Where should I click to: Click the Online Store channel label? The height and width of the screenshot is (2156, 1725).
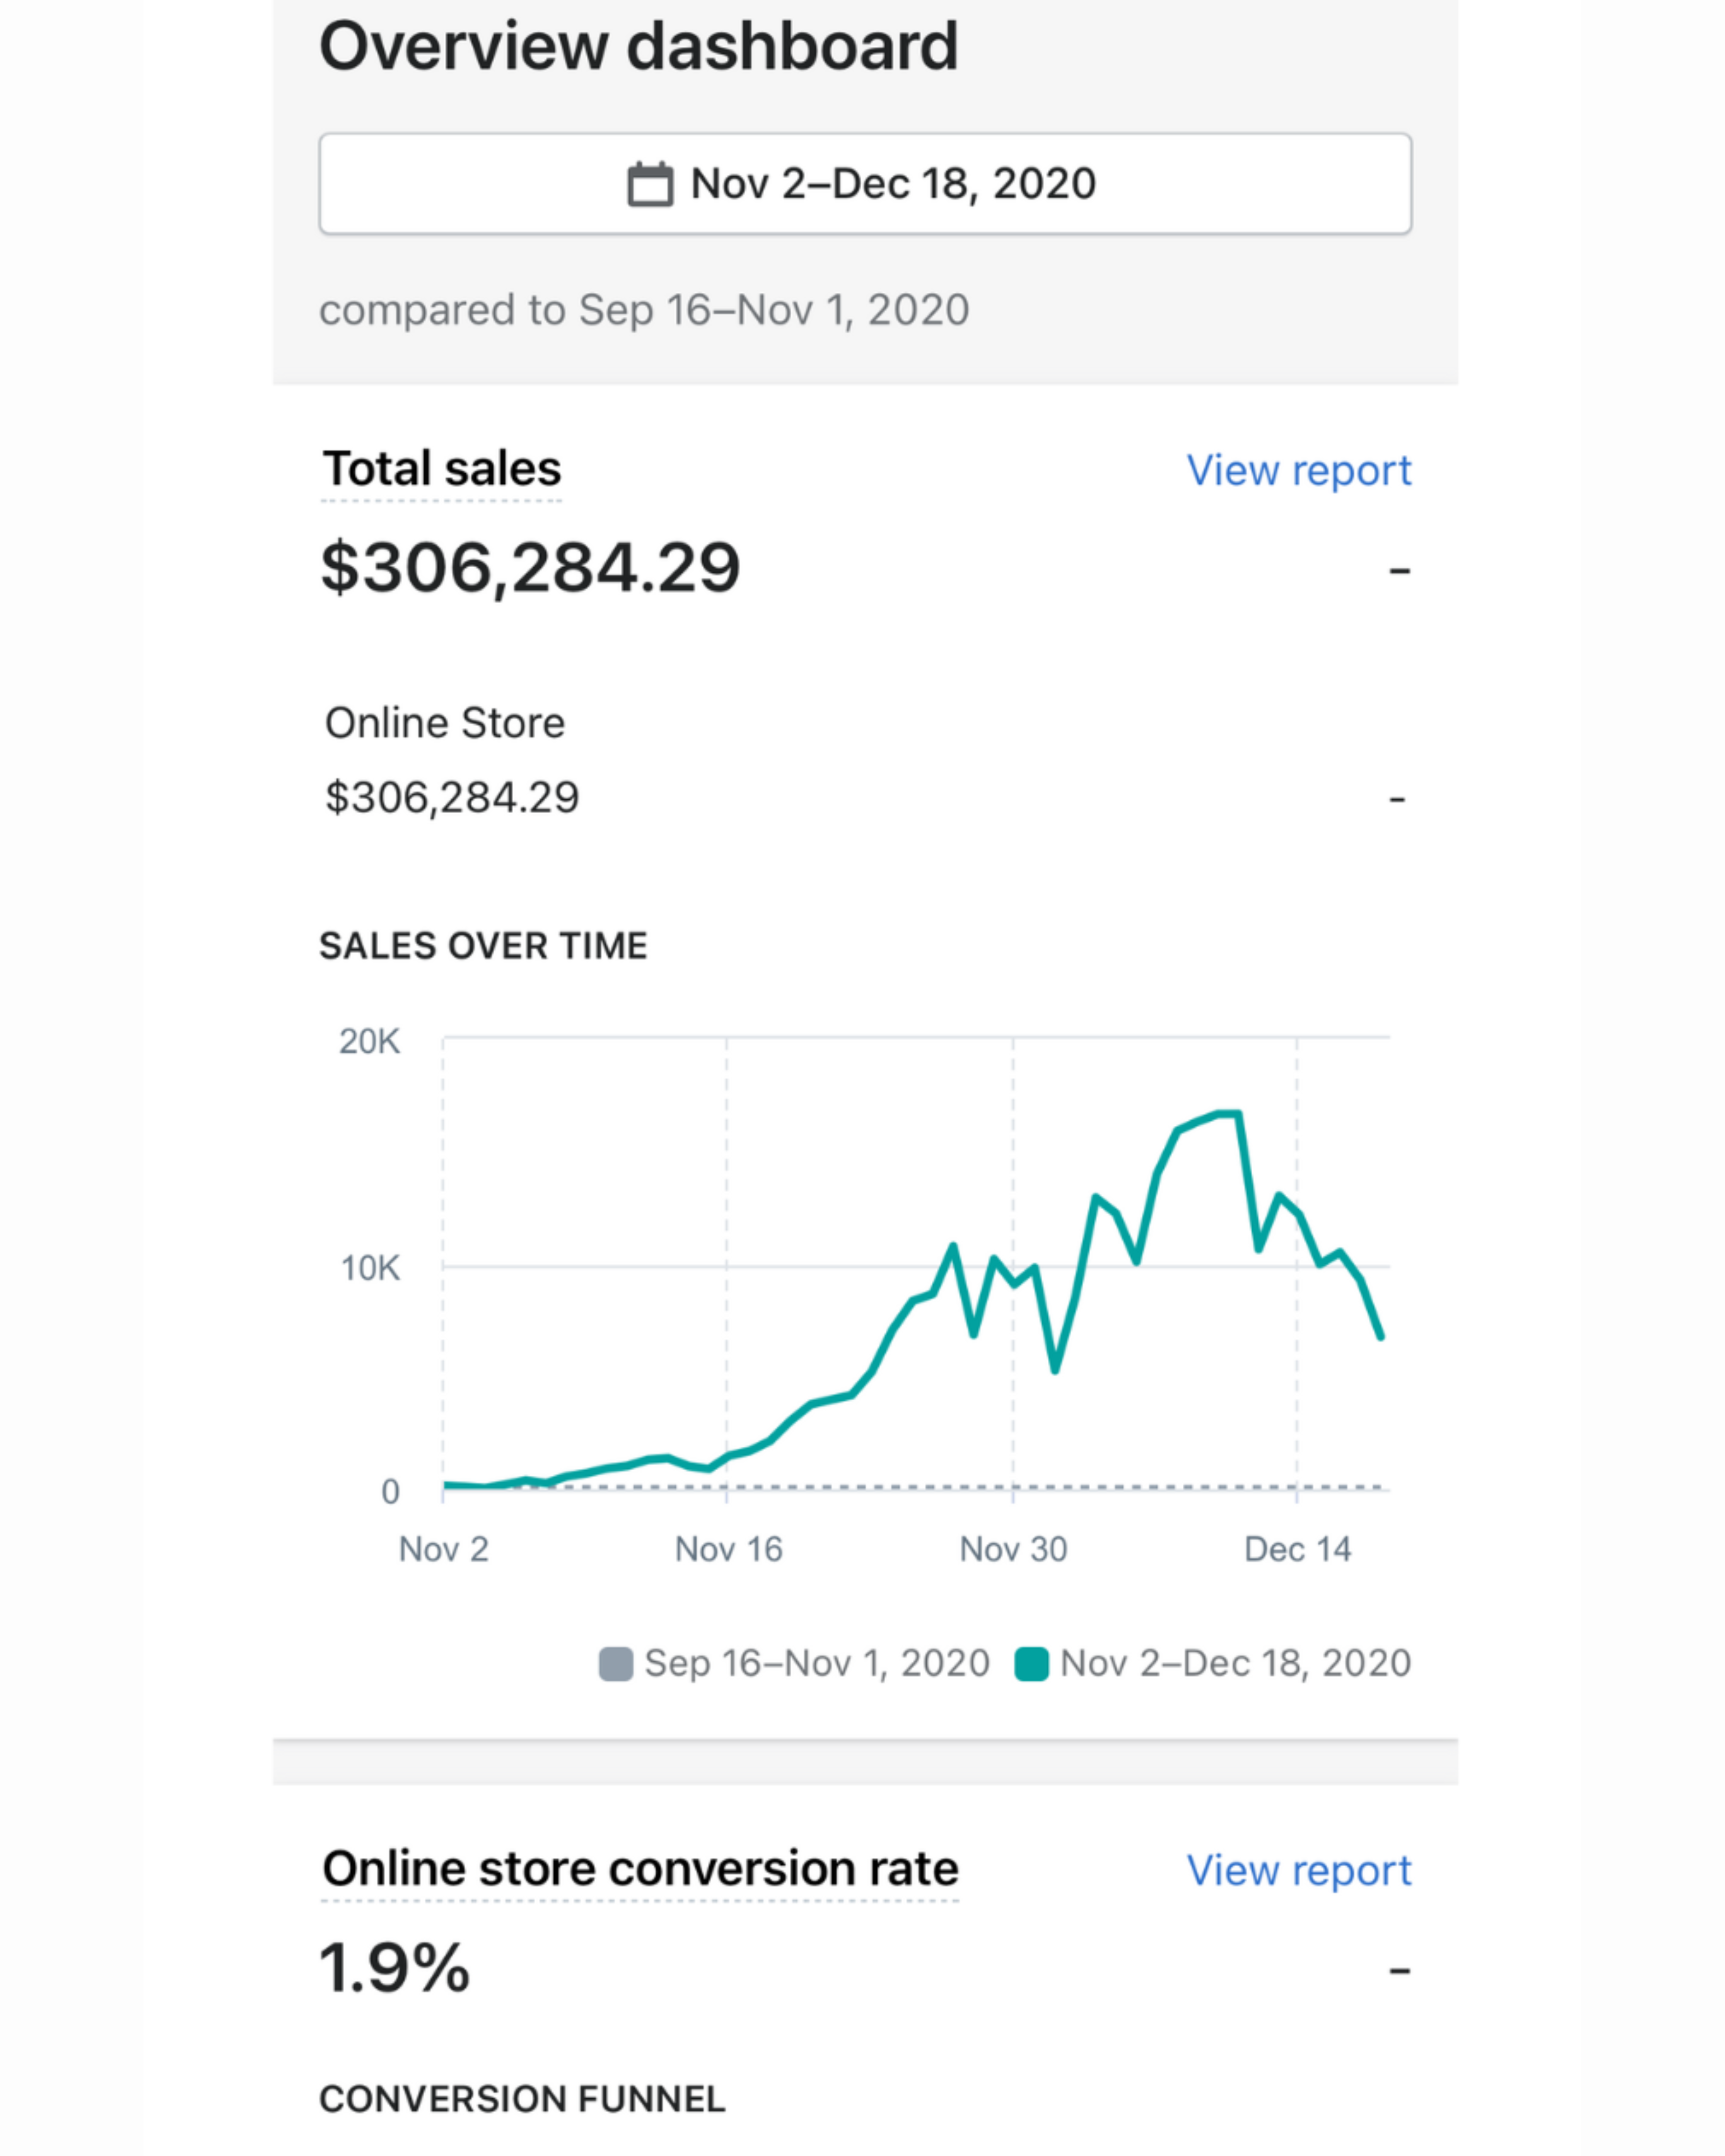coord(445,723)
